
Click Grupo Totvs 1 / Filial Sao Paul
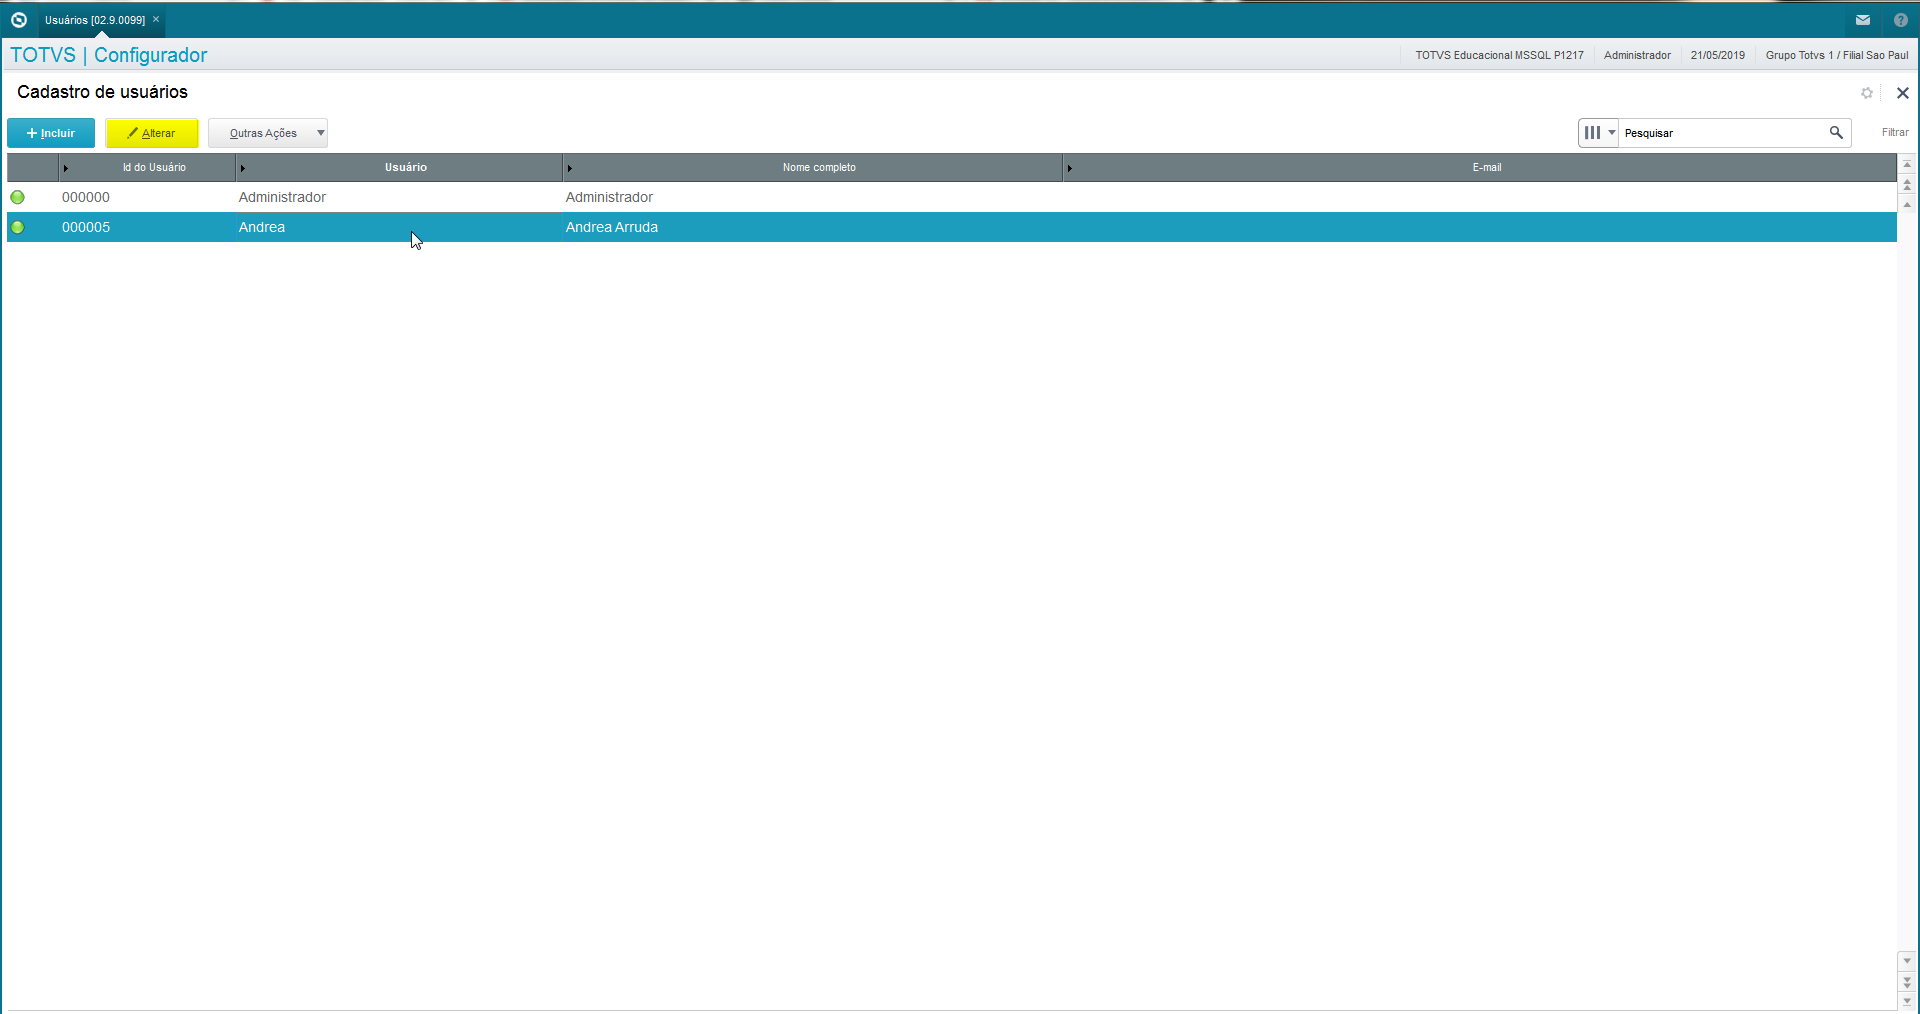point(1837,55)
